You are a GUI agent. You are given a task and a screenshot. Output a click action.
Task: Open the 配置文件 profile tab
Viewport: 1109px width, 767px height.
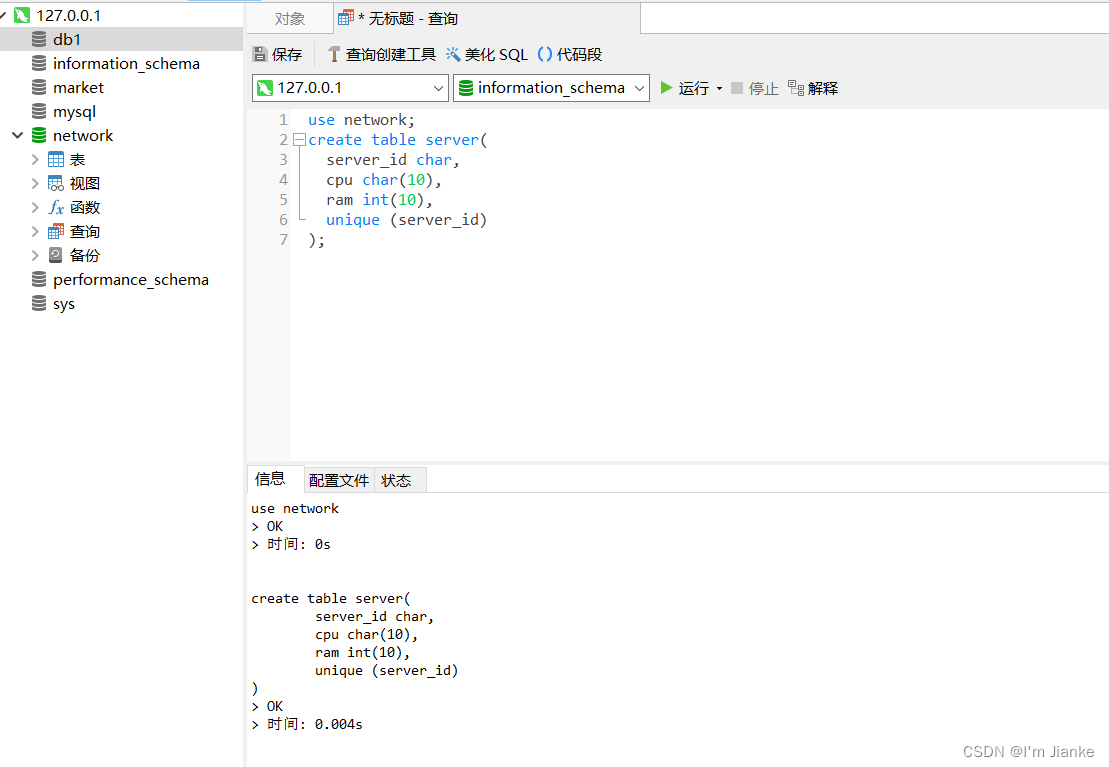(x=339, y=480)
